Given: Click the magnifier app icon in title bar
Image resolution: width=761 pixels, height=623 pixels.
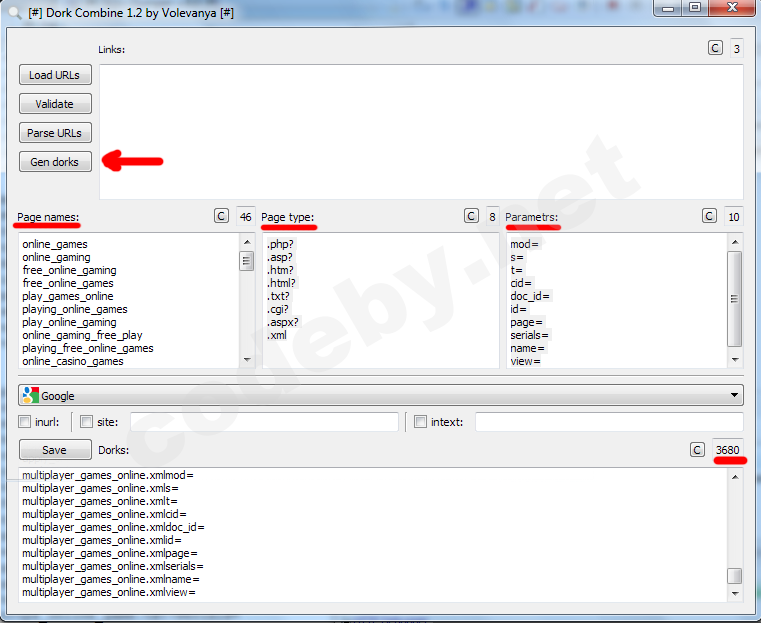Looking at the screenshot, I should (15, 12).
